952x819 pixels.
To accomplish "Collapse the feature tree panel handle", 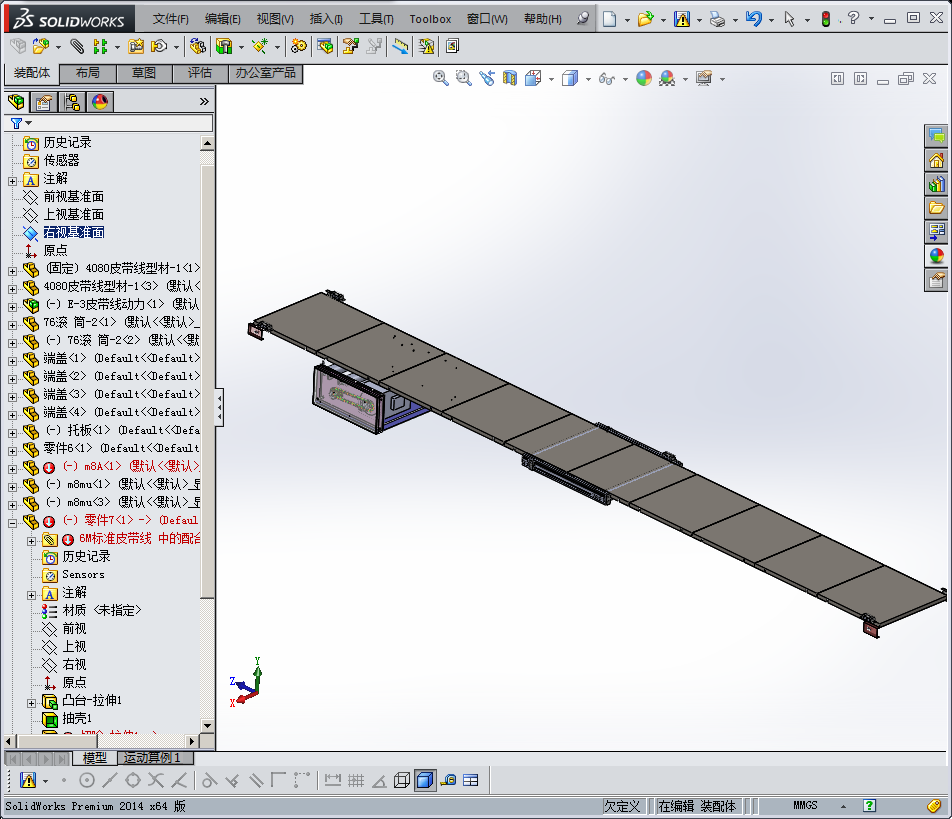I will pos(219,407).
